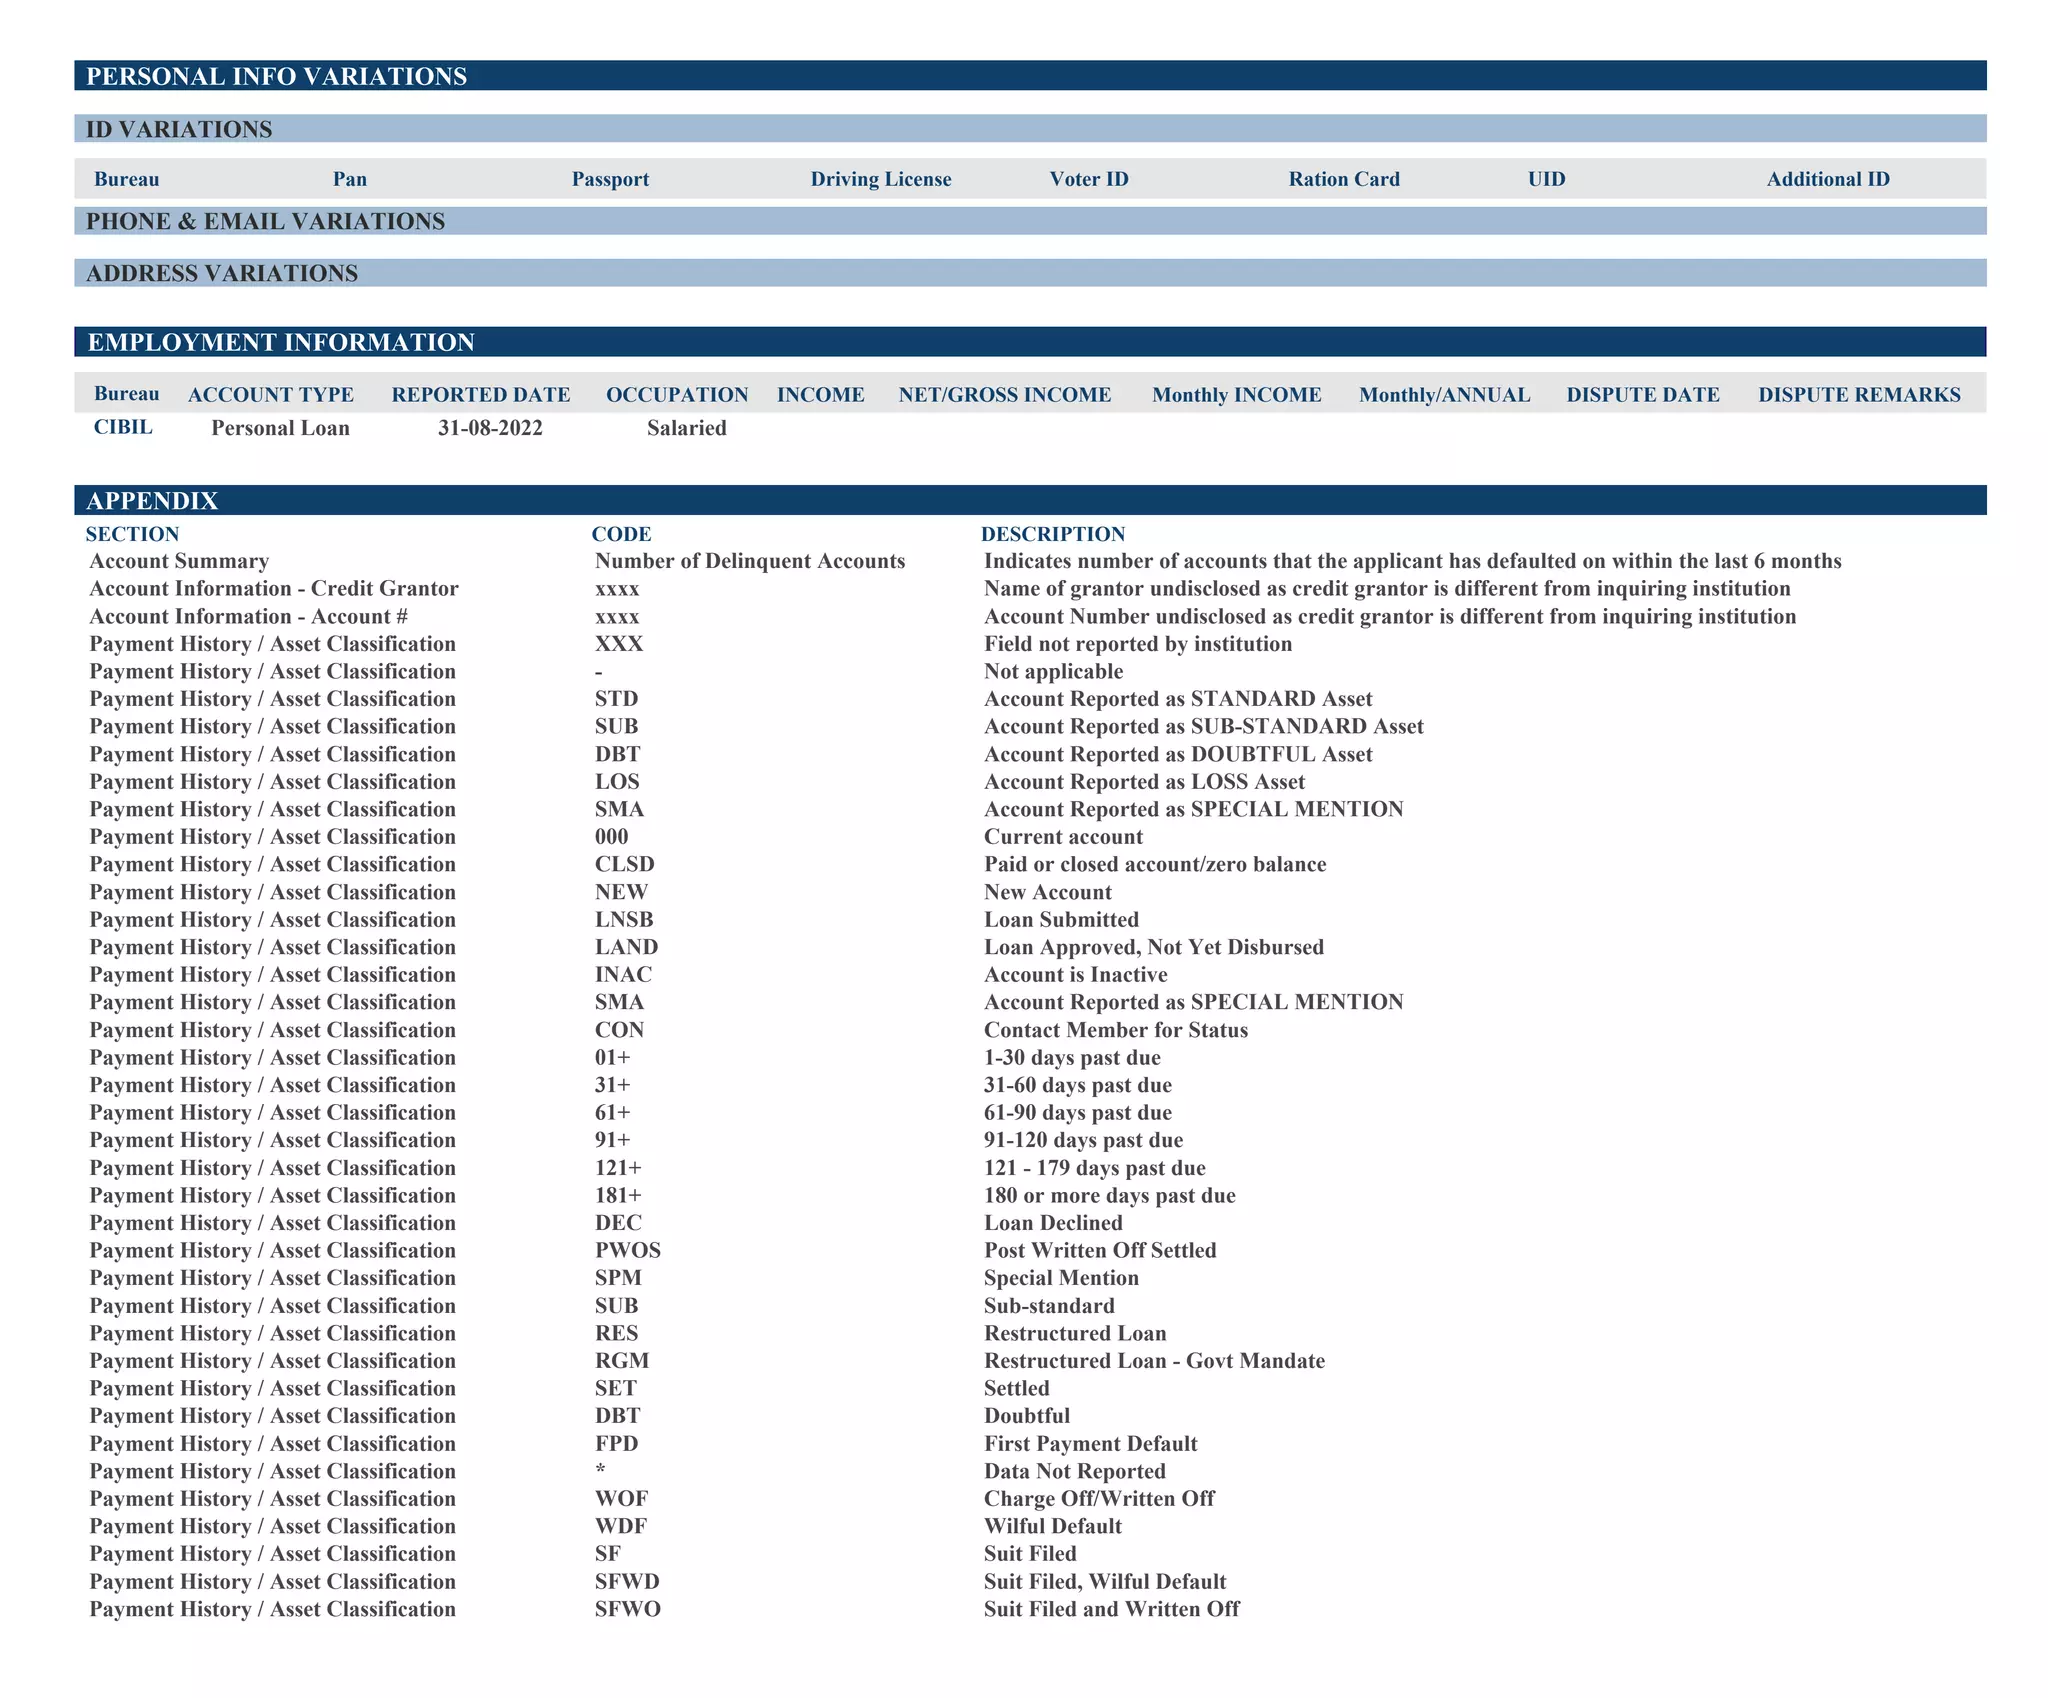The width and height of the screenshot is (2048, 1698).
Task: Select the OCCUPATION column header
Action: (x=677, y=395)
